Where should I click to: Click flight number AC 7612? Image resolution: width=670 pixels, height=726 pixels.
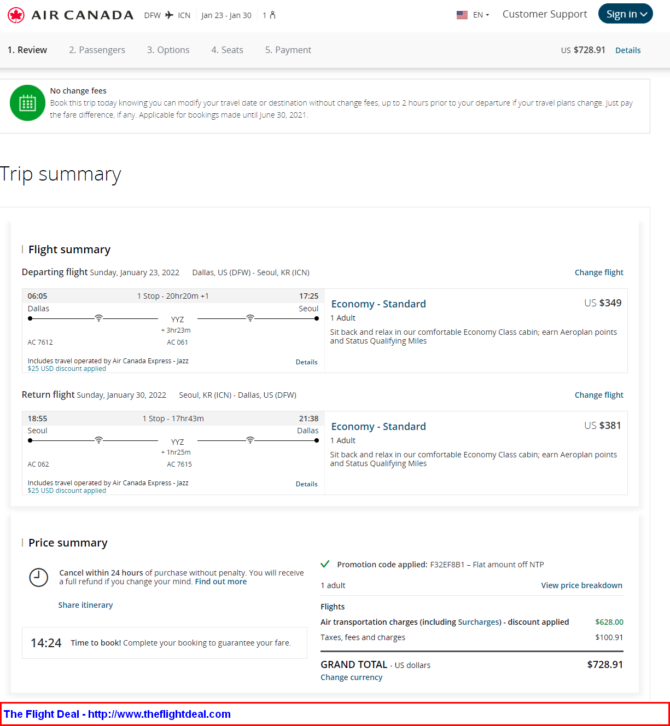40,342
